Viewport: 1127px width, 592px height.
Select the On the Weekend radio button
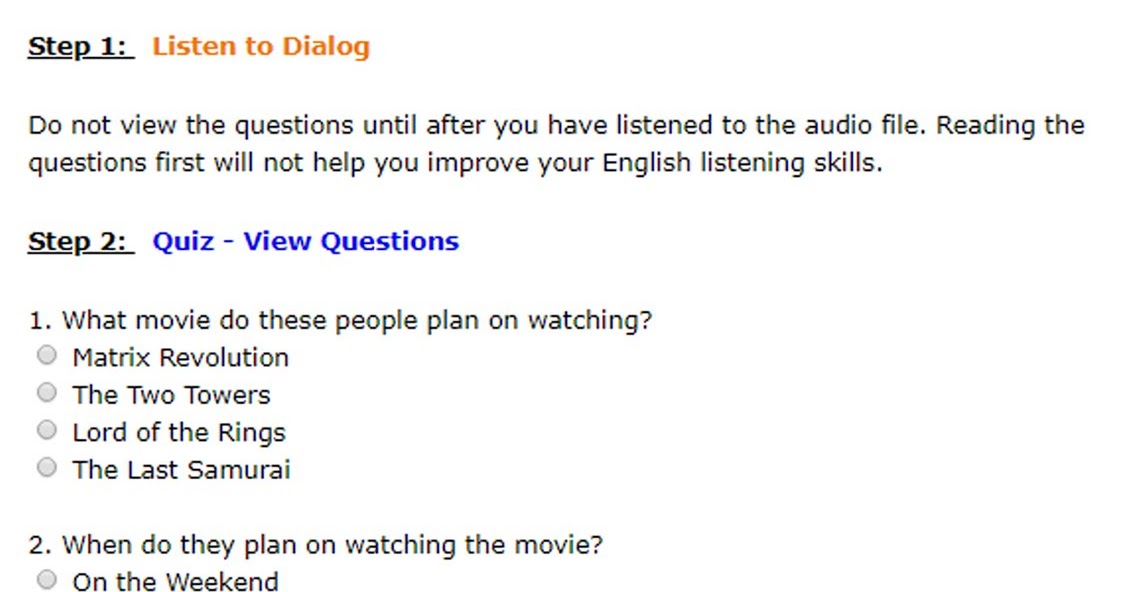(x=46, y=578)
